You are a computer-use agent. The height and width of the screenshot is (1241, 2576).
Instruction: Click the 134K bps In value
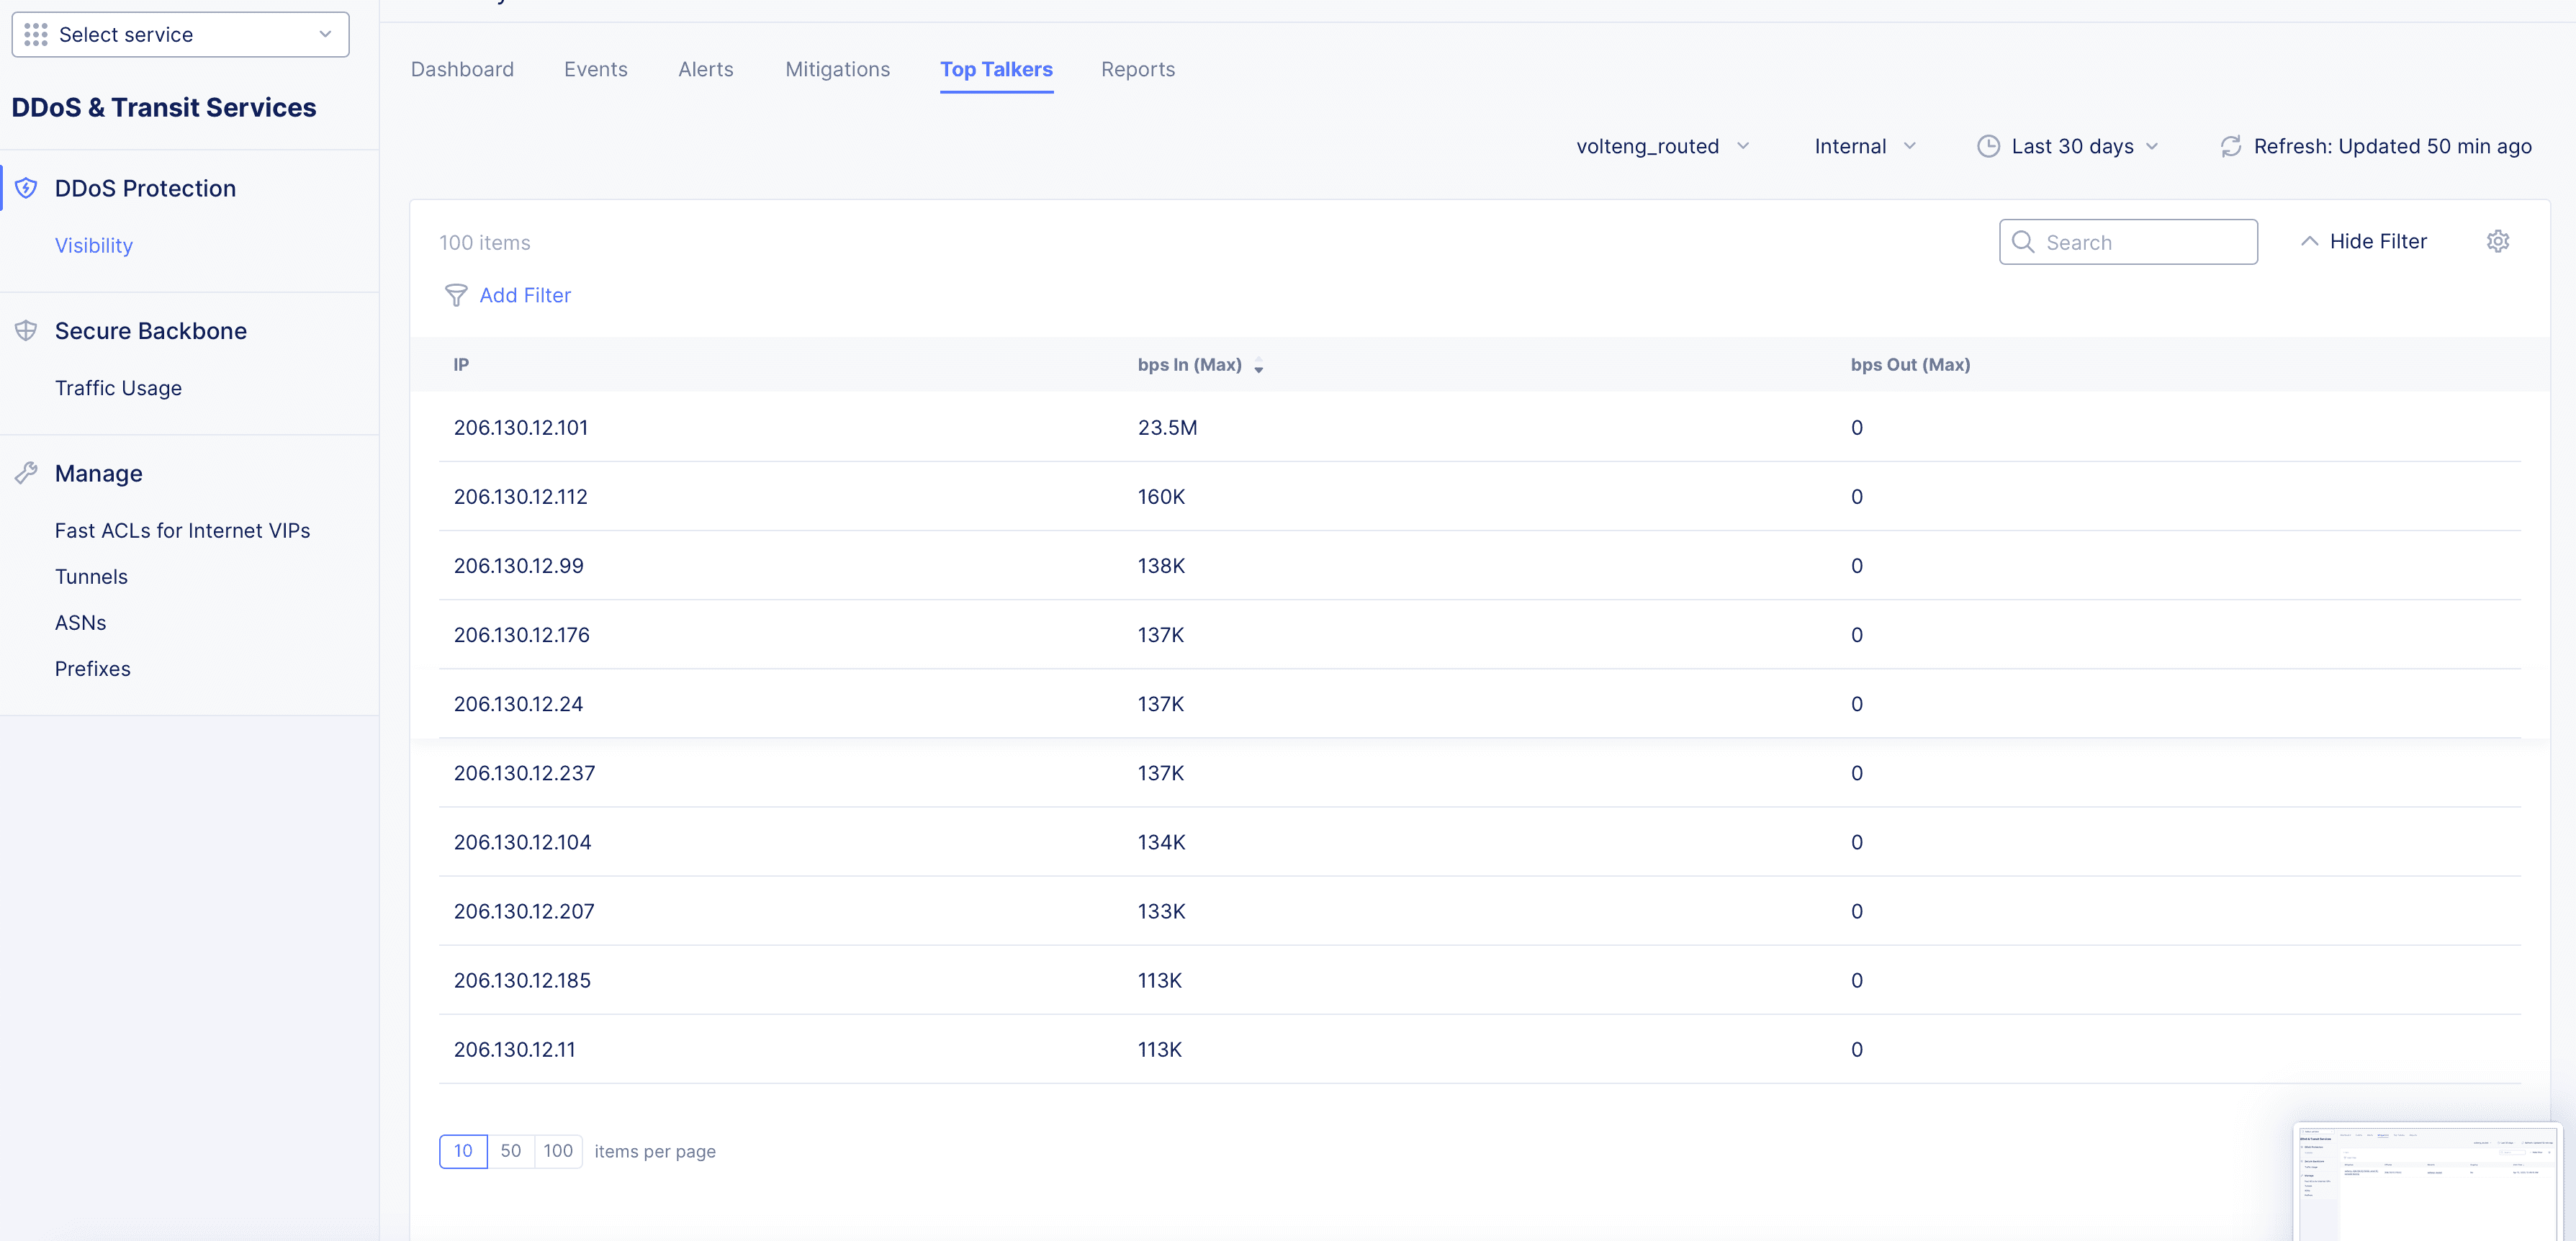pyautogui.click(x=1161, y=842)
